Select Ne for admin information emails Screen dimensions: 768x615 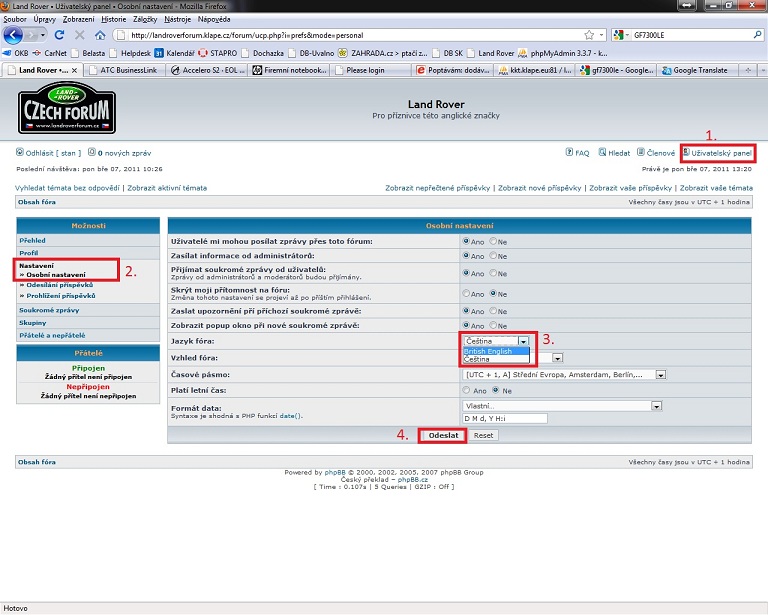(493, 255)
